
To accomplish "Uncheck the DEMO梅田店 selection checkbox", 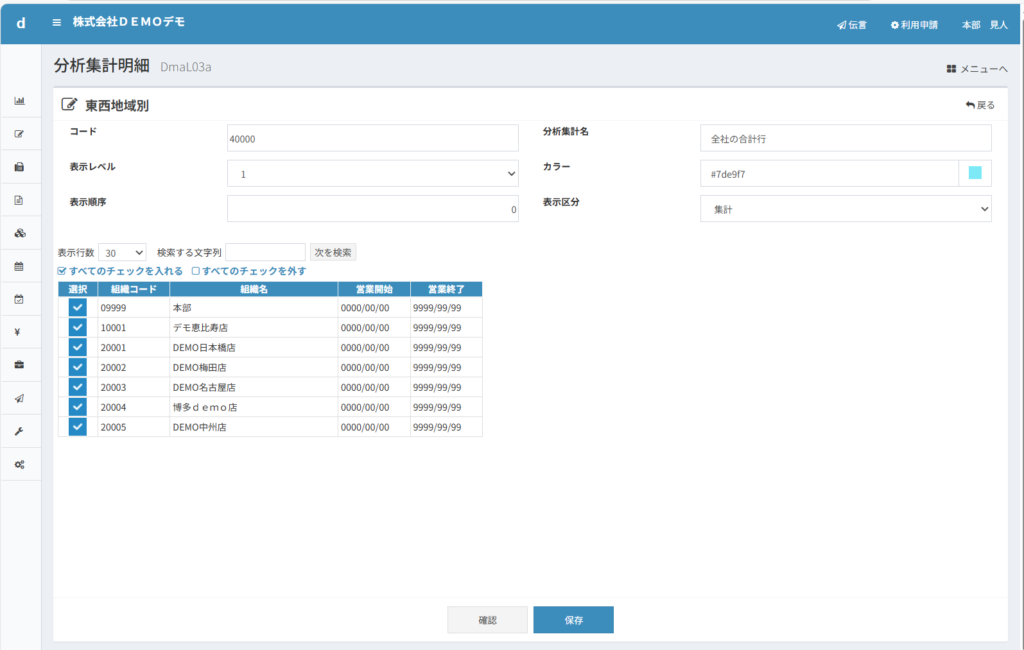I will click(77, 367).
